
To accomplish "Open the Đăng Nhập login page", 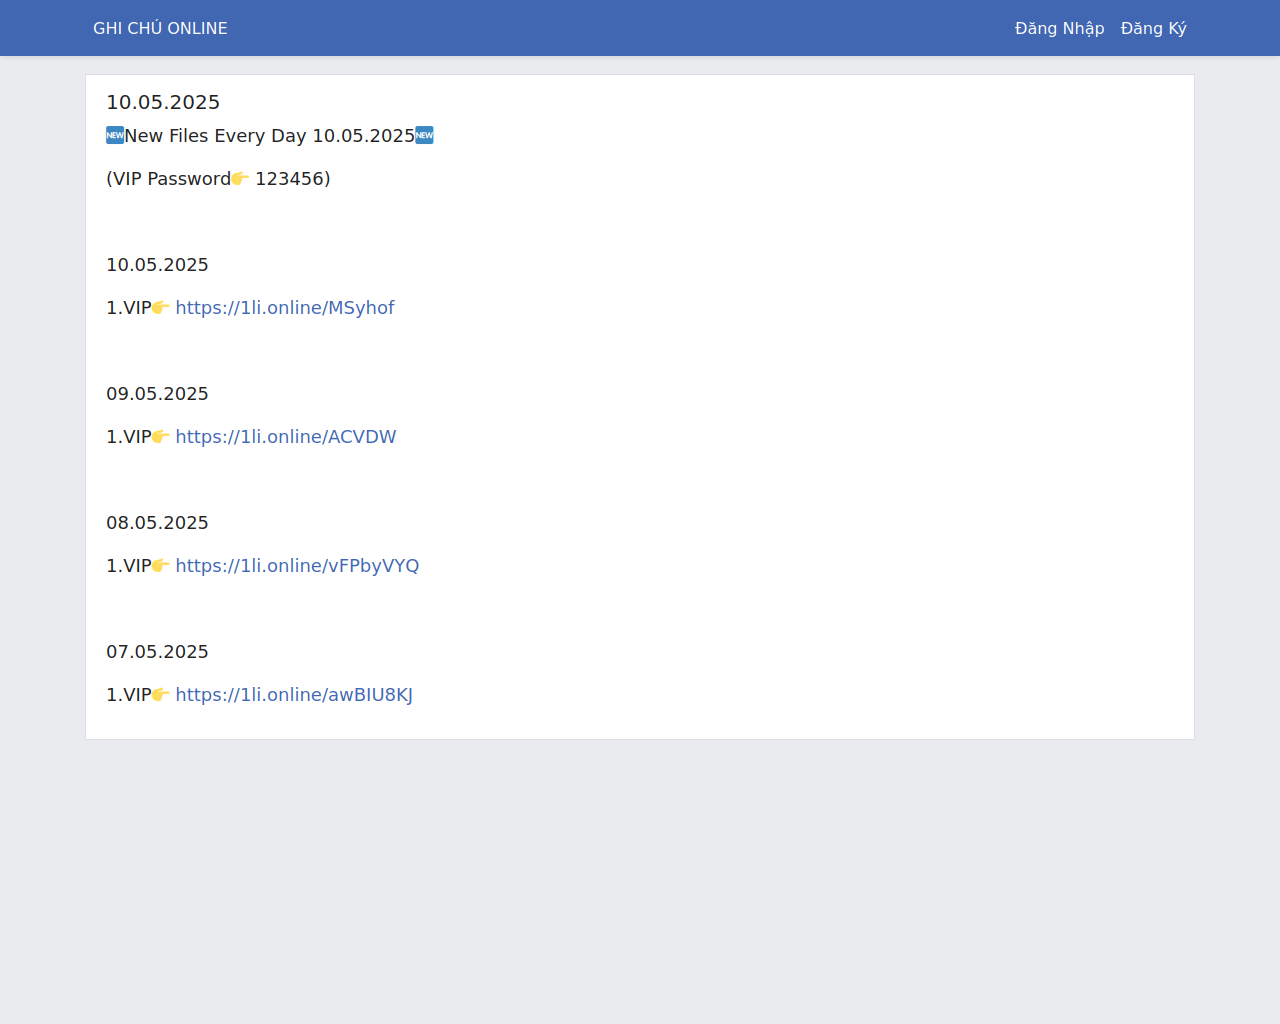I will 1059,28.
